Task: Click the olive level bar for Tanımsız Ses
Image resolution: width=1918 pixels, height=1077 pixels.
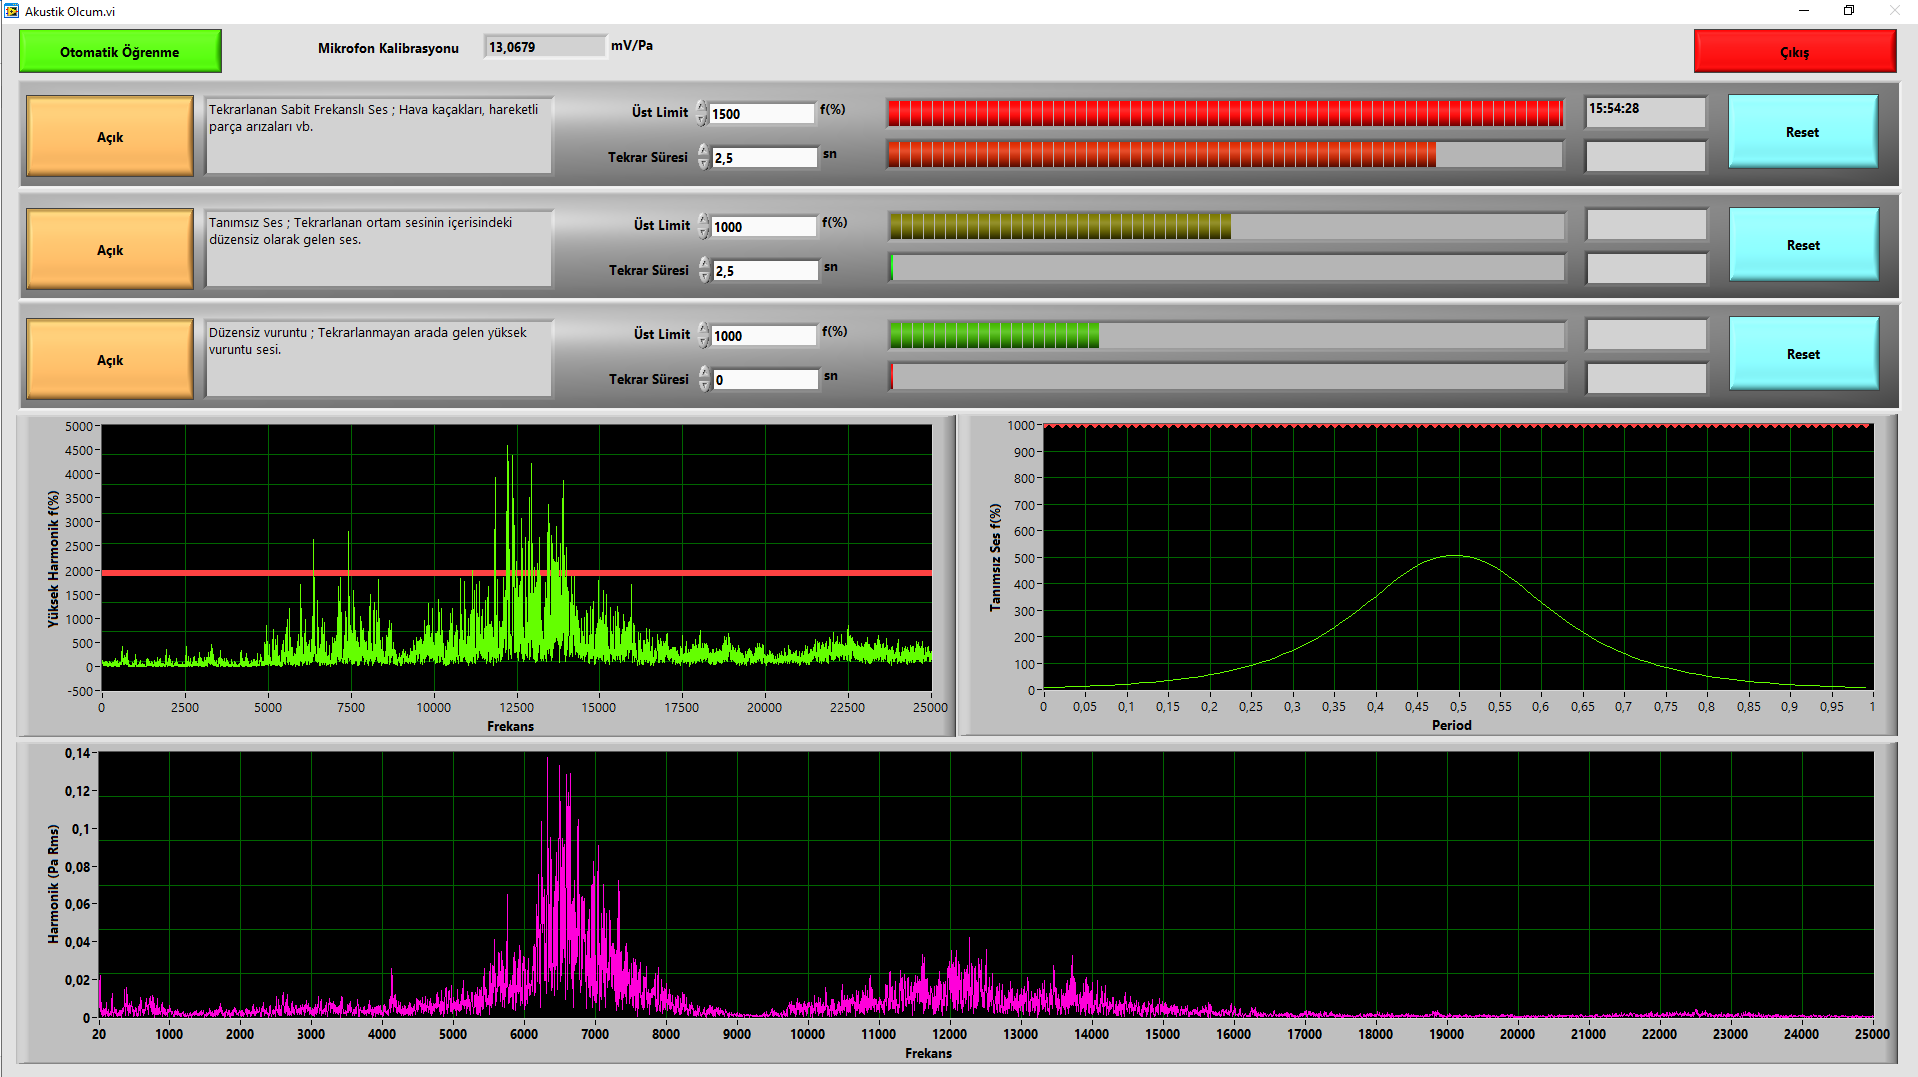Action: coord(1060,227)
